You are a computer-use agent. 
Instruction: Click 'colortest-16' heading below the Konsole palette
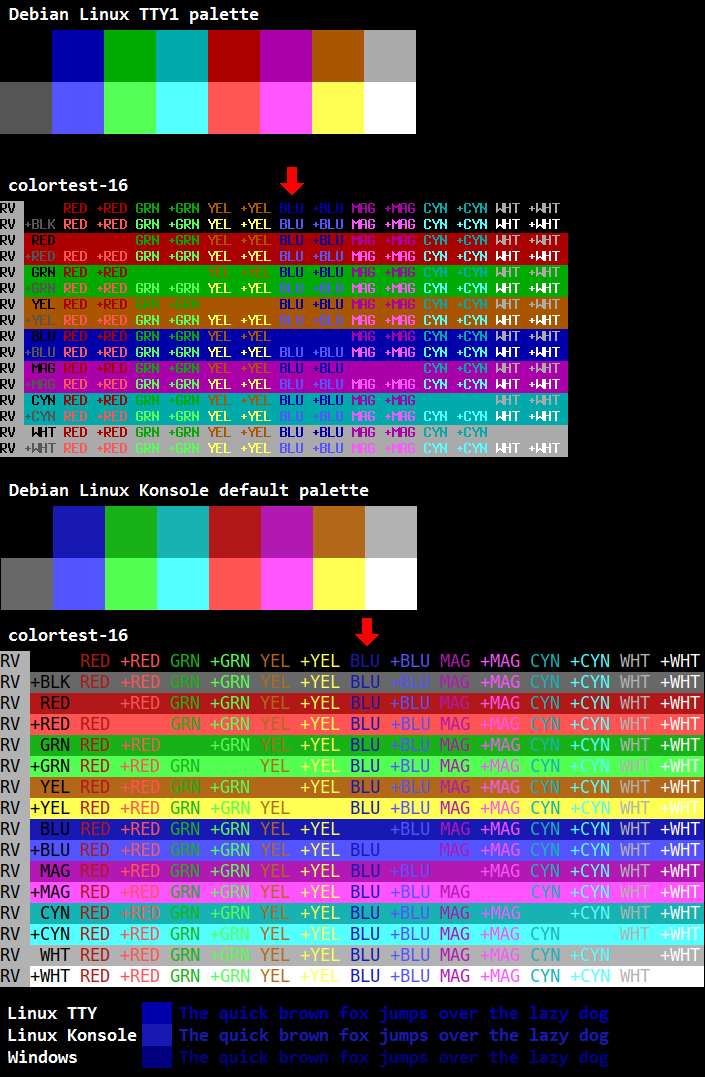pyautogui.click(x=68, y=635)
